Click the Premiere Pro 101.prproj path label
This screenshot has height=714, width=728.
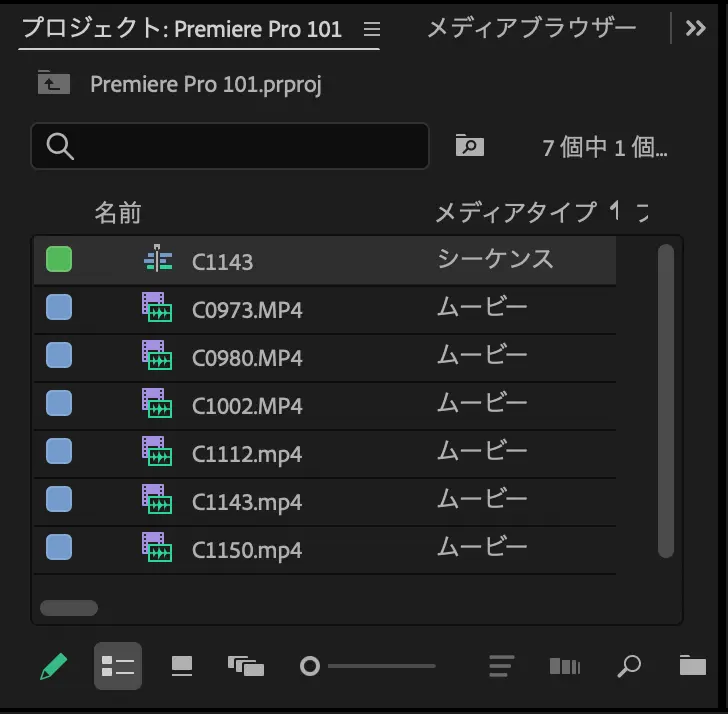click(206, 84)
